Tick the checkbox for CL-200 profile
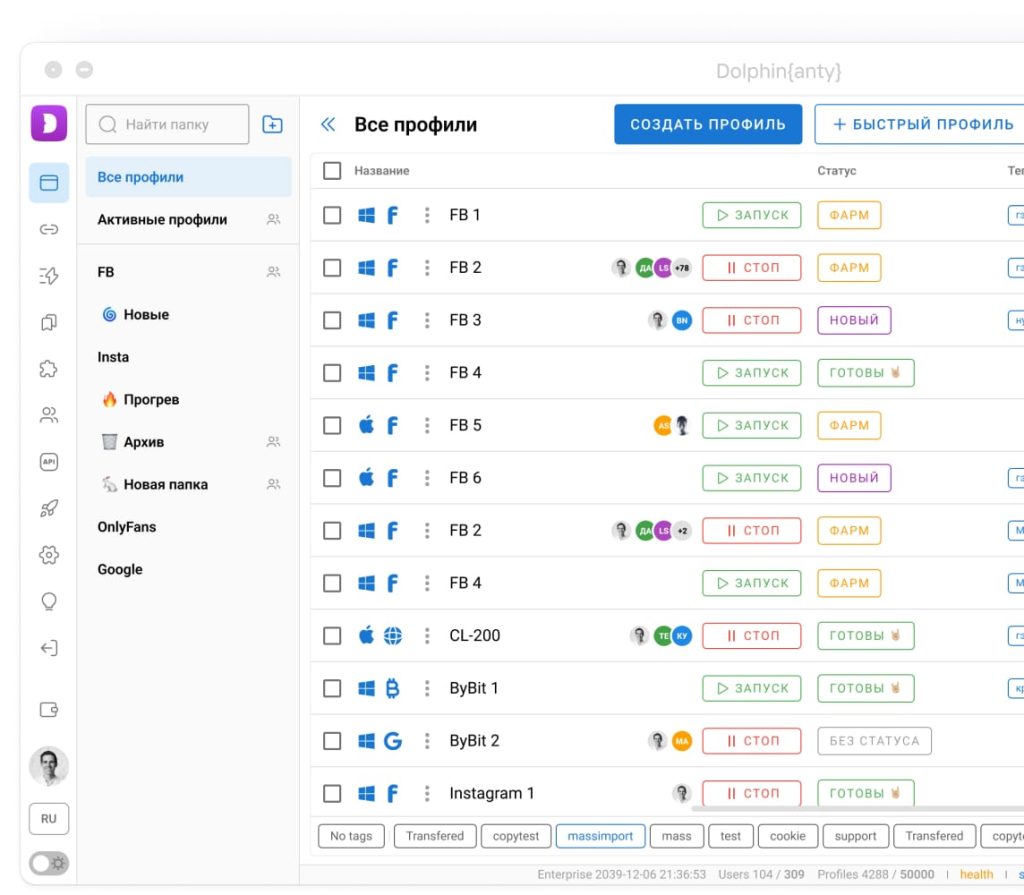This screenshot has width=1024, height=895. pyautogui.click(x=332, y=636)
